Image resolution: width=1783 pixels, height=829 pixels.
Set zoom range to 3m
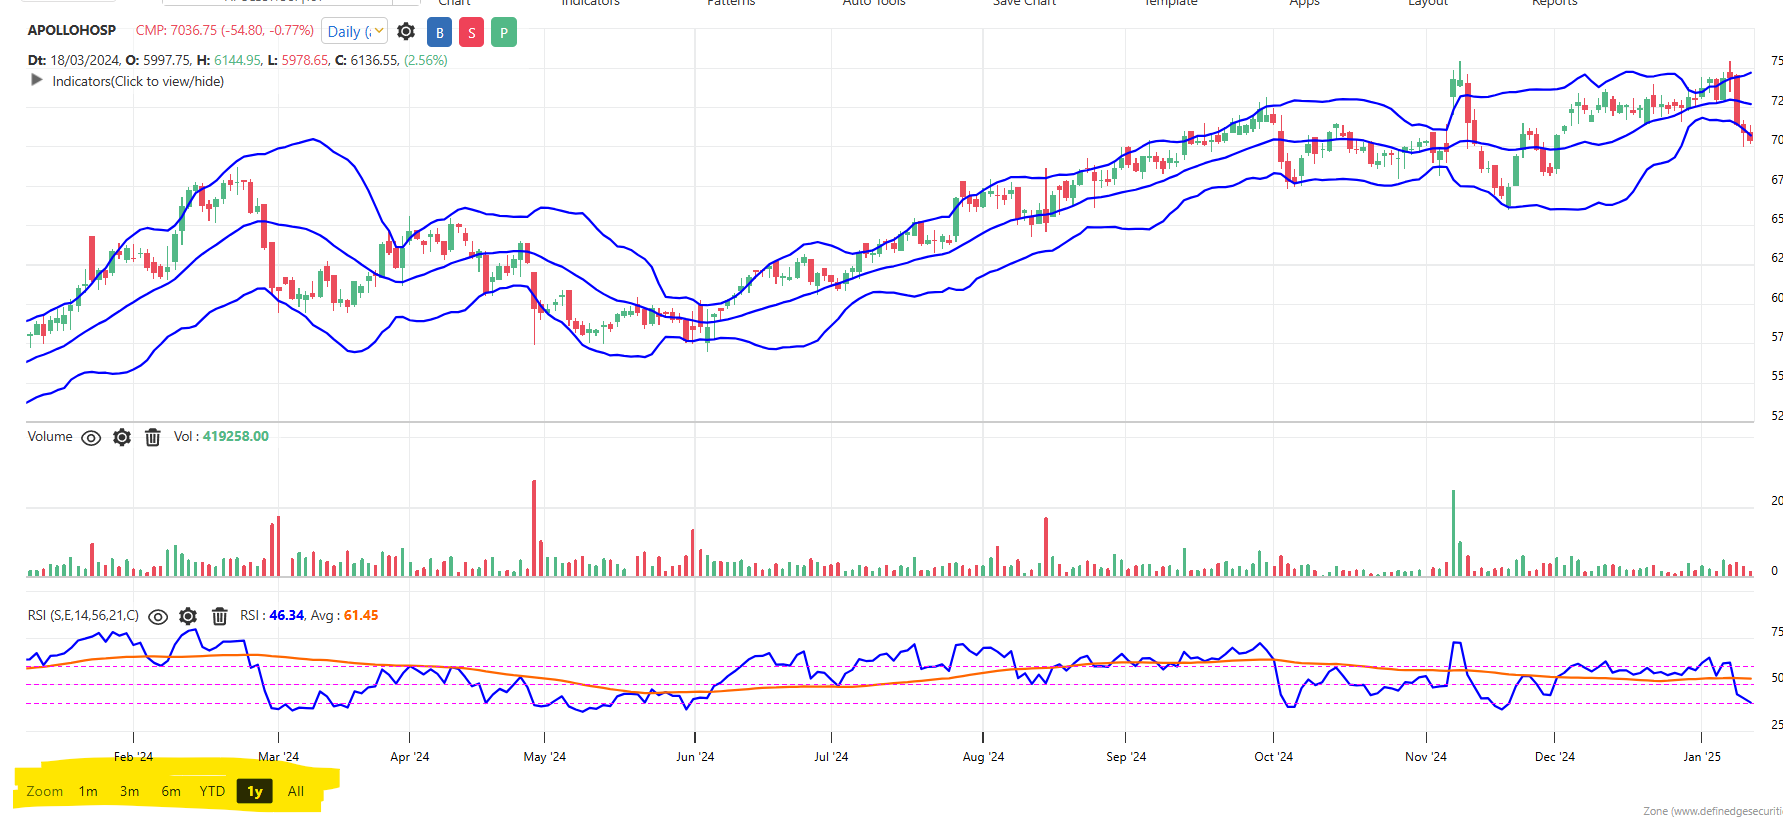130,791
